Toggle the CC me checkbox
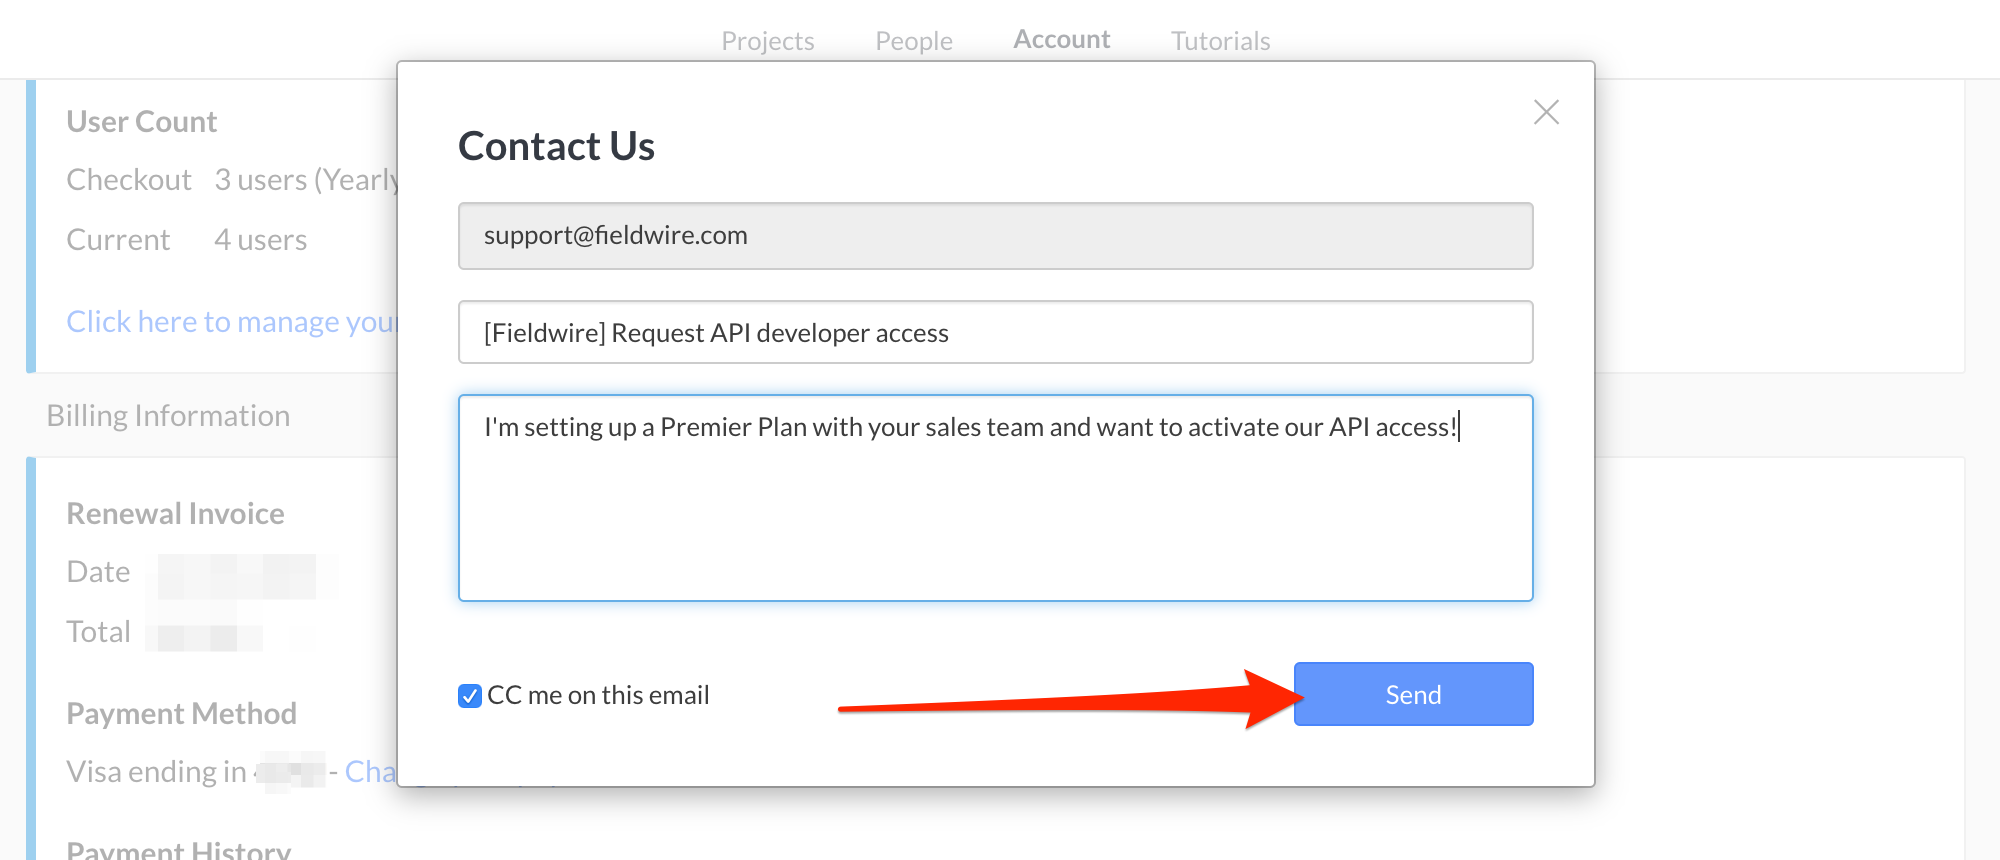The image size is (2000, 860). [470, 695]
